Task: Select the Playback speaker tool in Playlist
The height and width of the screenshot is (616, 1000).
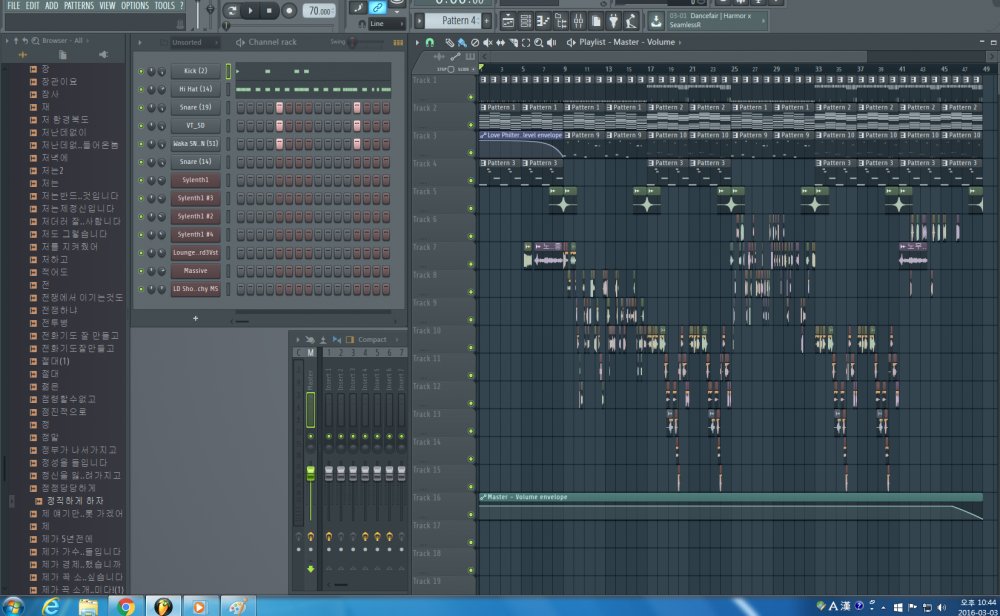Action: 552,43
